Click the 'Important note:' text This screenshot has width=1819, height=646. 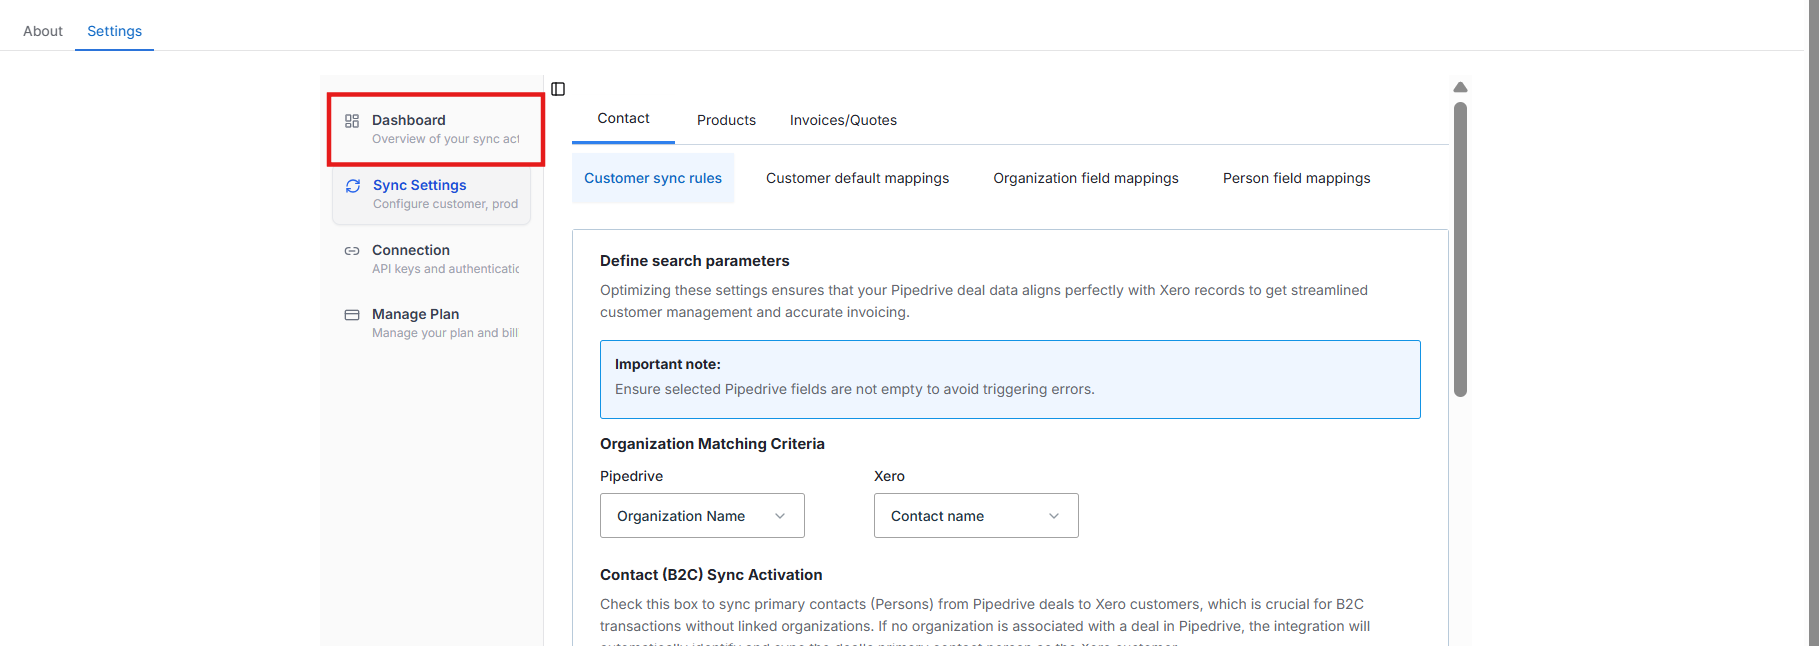pyautogui.click(x=668, y=364)
